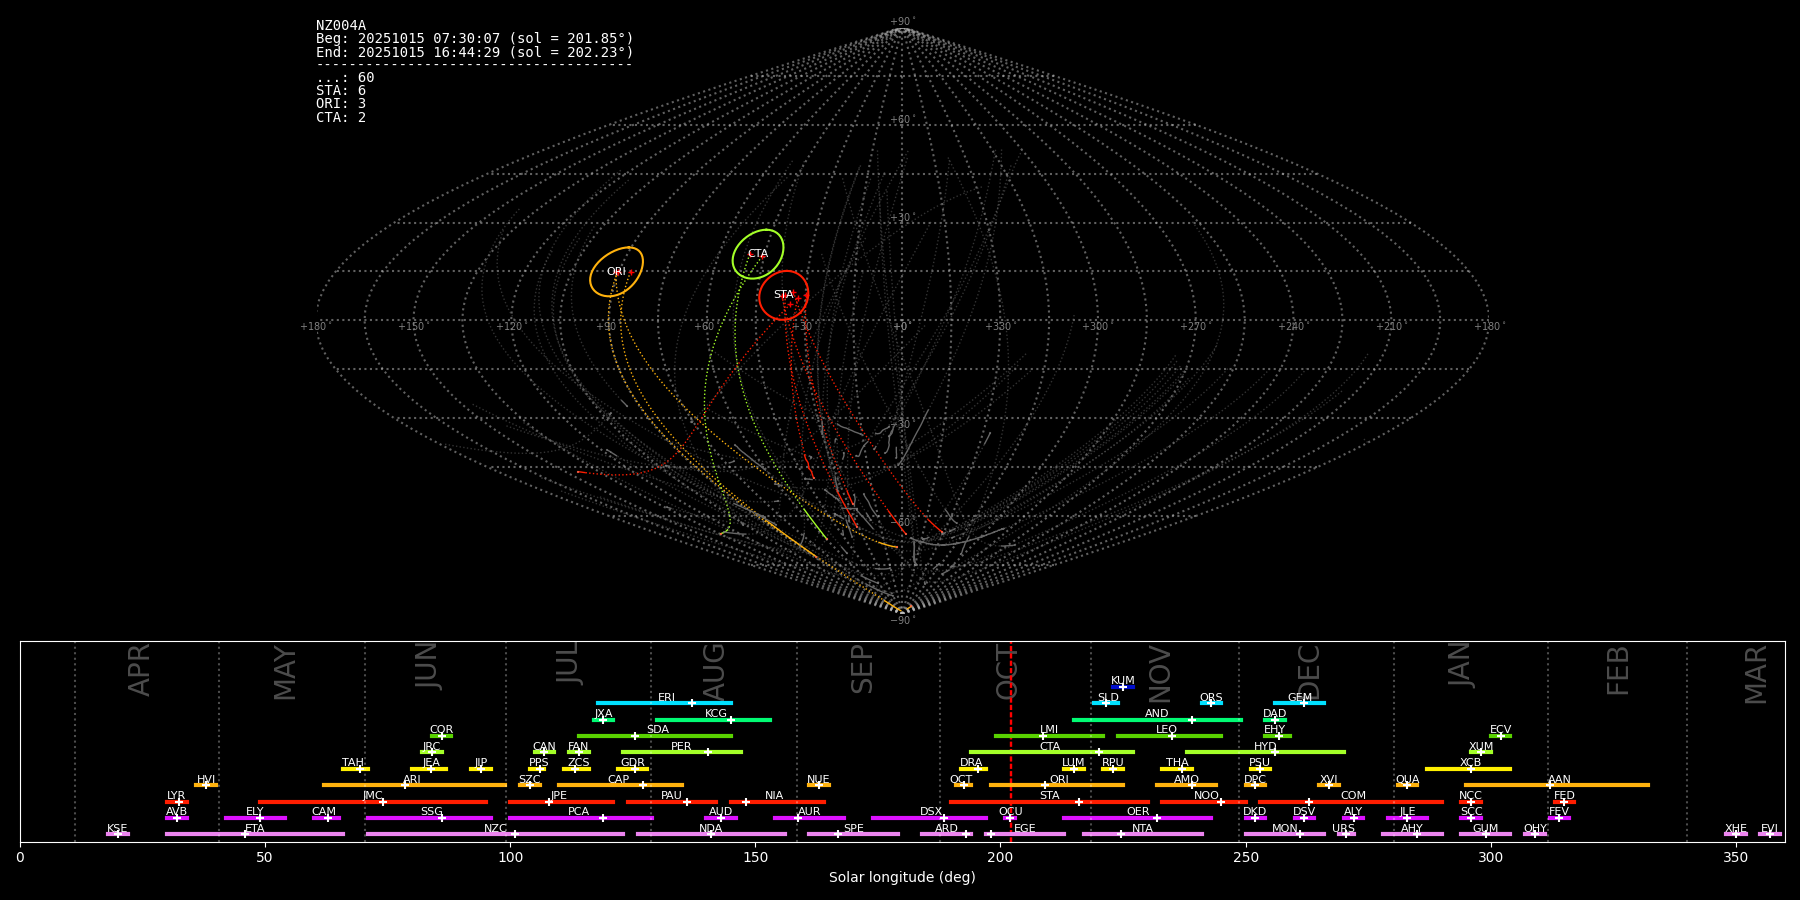Select the ORI orange bar in timeline
Screen dimensions: 1800x900
point(1057,785)
